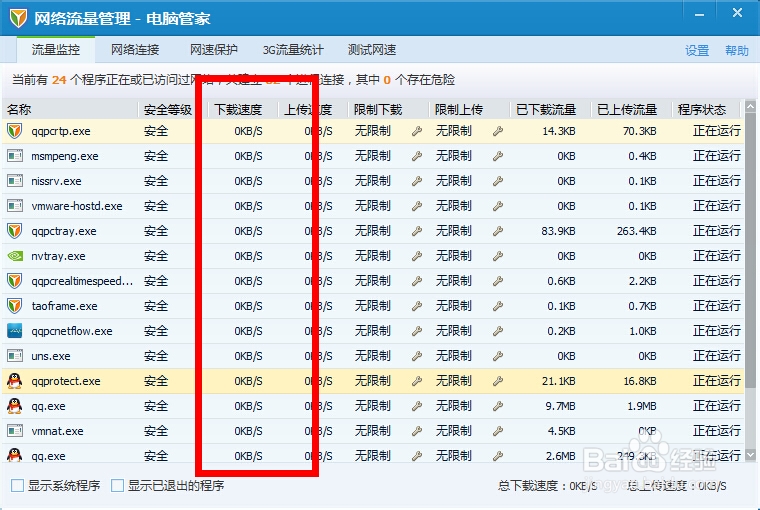Click the 263.4KB uploaded value
This screenshot has width=760, height=510.
click(x=636, y=231)
